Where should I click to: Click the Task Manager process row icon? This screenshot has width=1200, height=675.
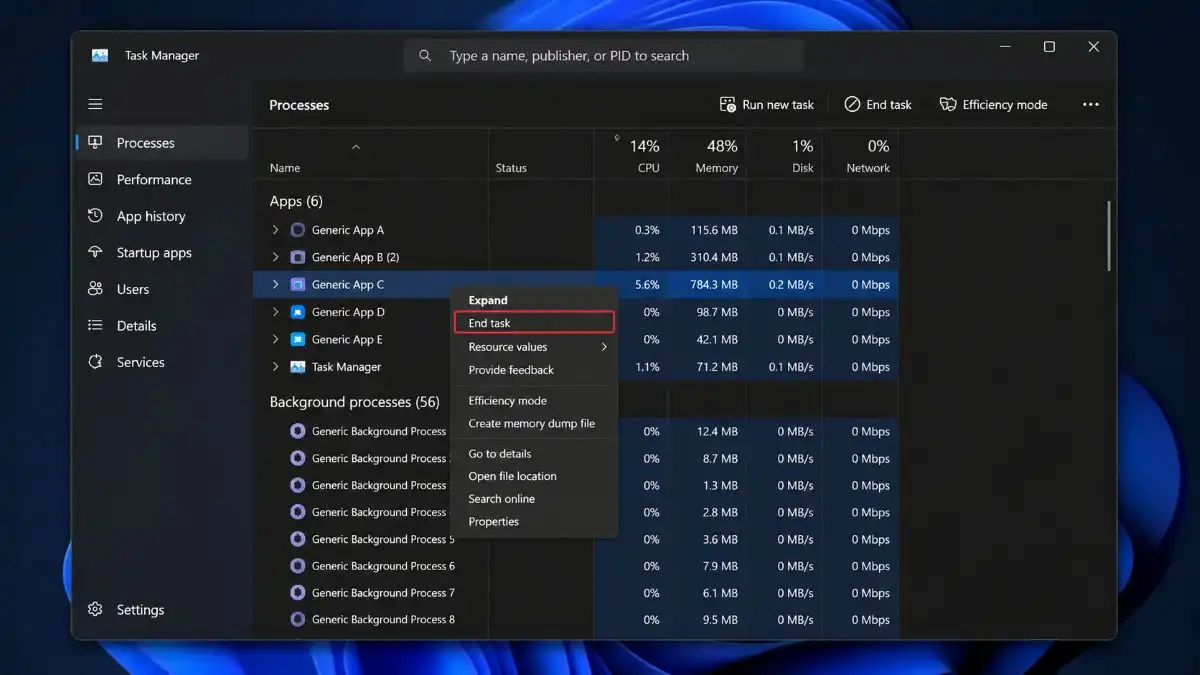(297, 367)
